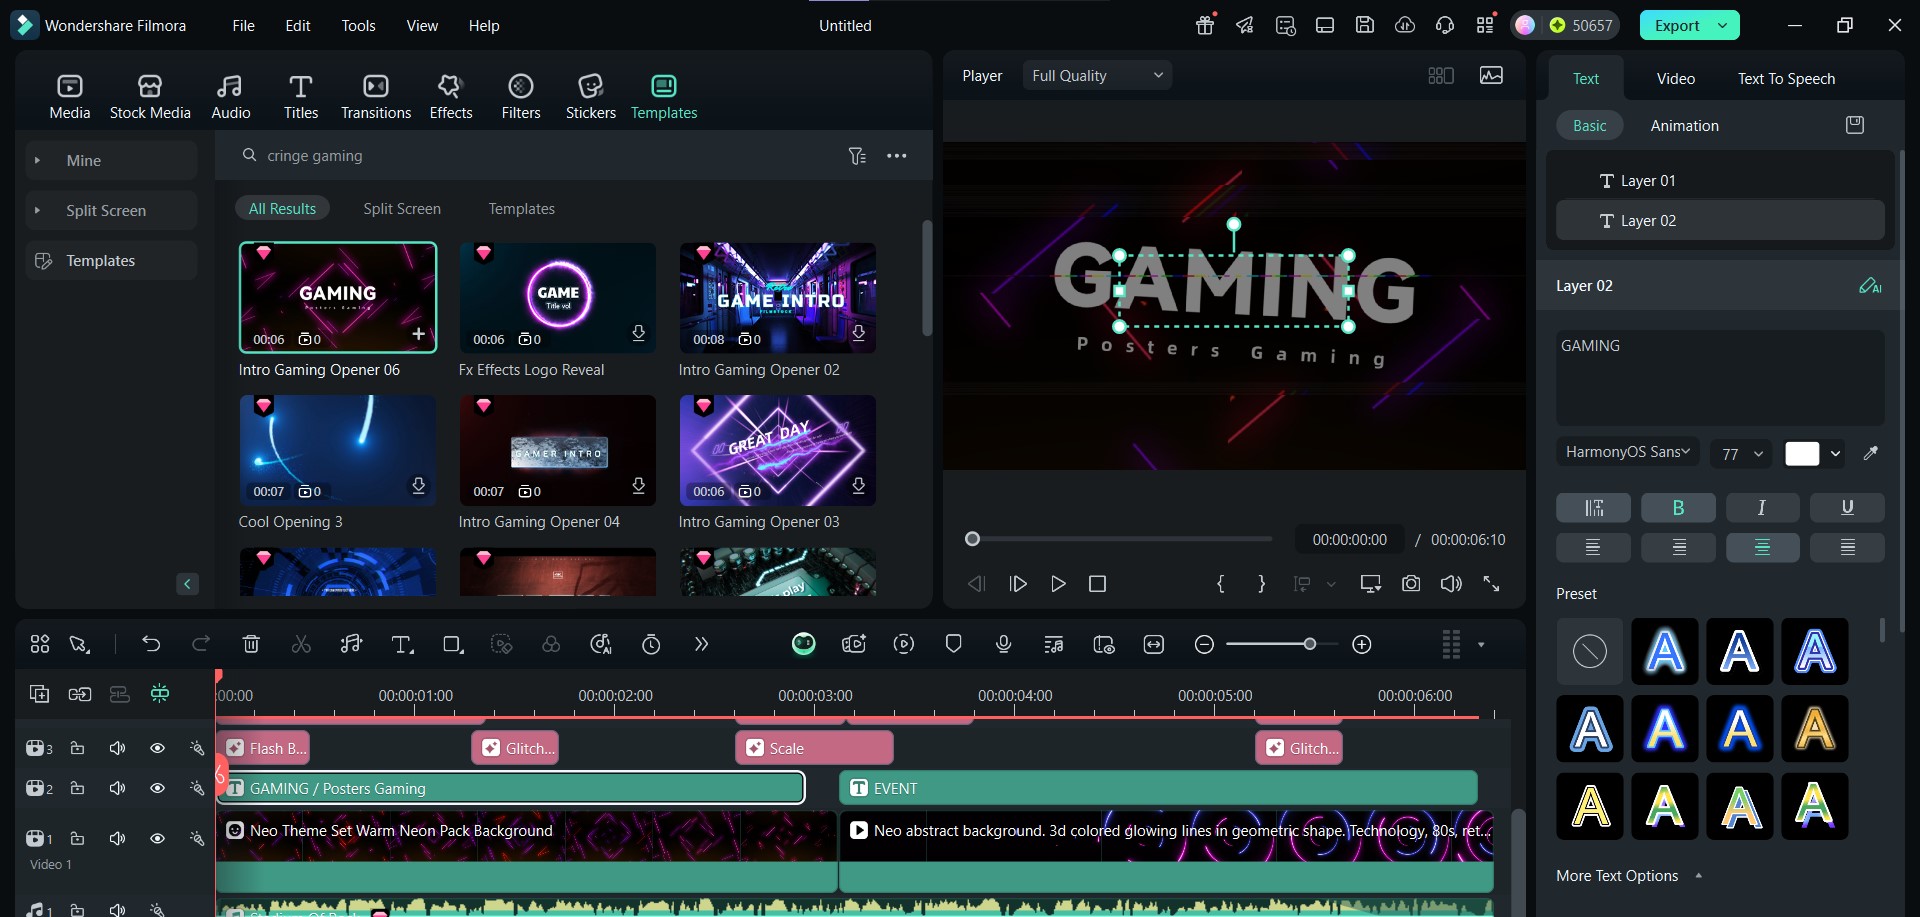This screenshot has width=1920, height=917.
Task: Hide Video 1 track with eye icon
Action: [x=157, y=838]
